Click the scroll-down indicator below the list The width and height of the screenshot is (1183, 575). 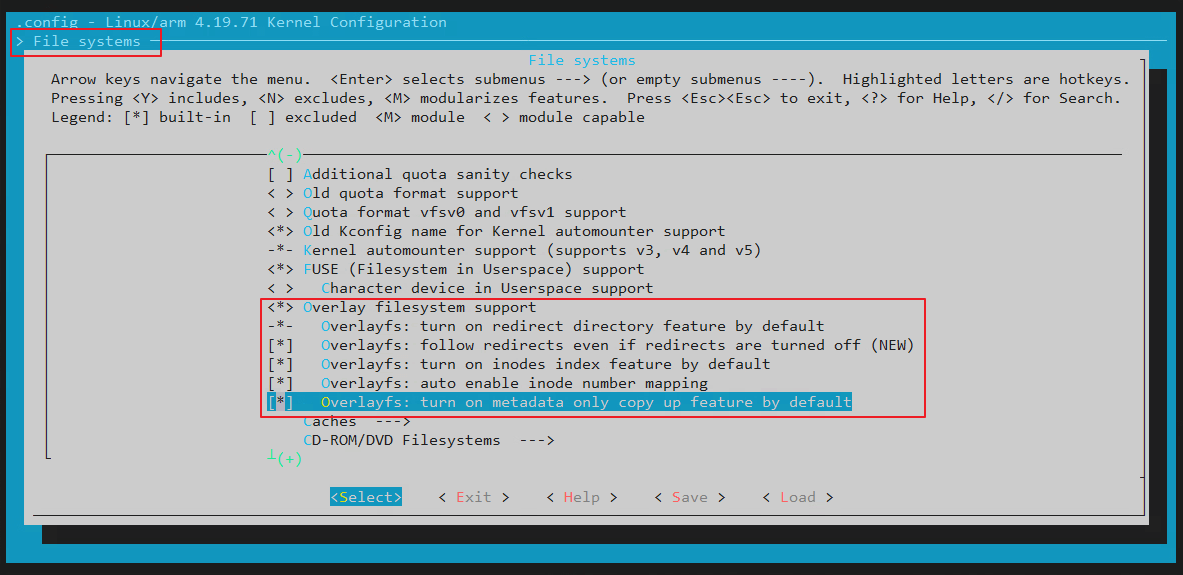pos(284,459)
